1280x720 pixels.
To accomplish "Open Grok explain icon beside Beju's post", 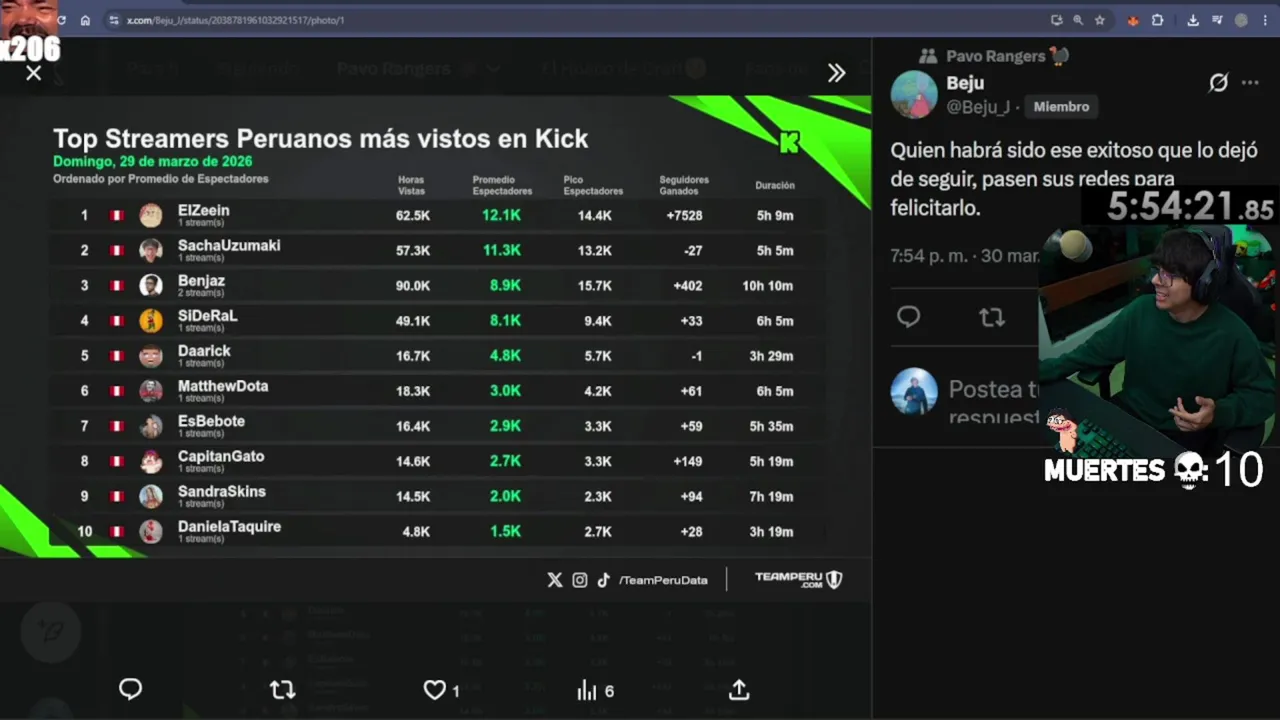I will click(x=1218, y=83).
